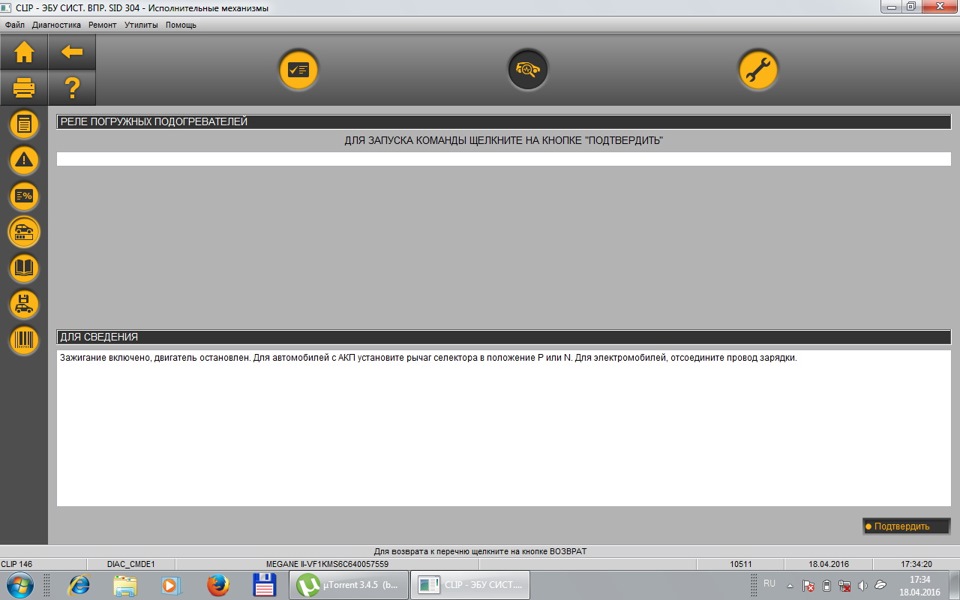
Task: Open the volume speaker tray icon
Action: 863,586
